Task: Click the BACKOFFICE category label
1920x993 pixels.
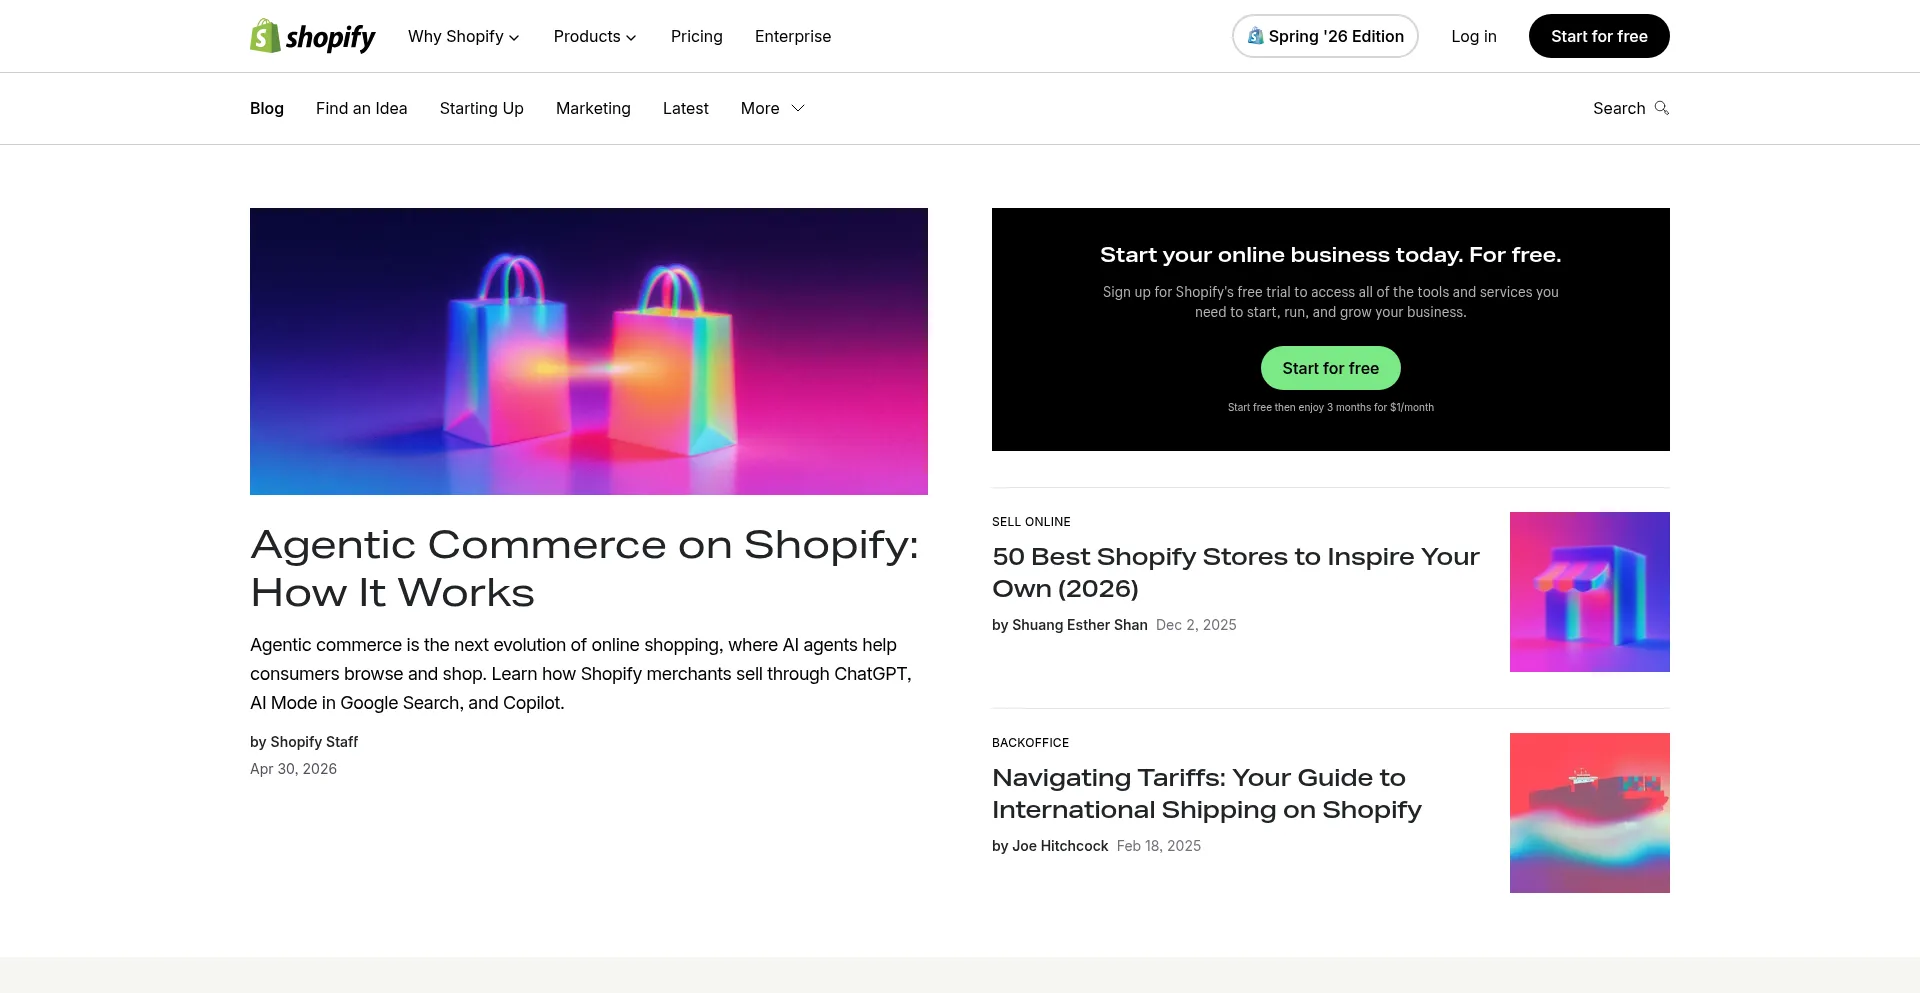Action: click(1030, 743)
